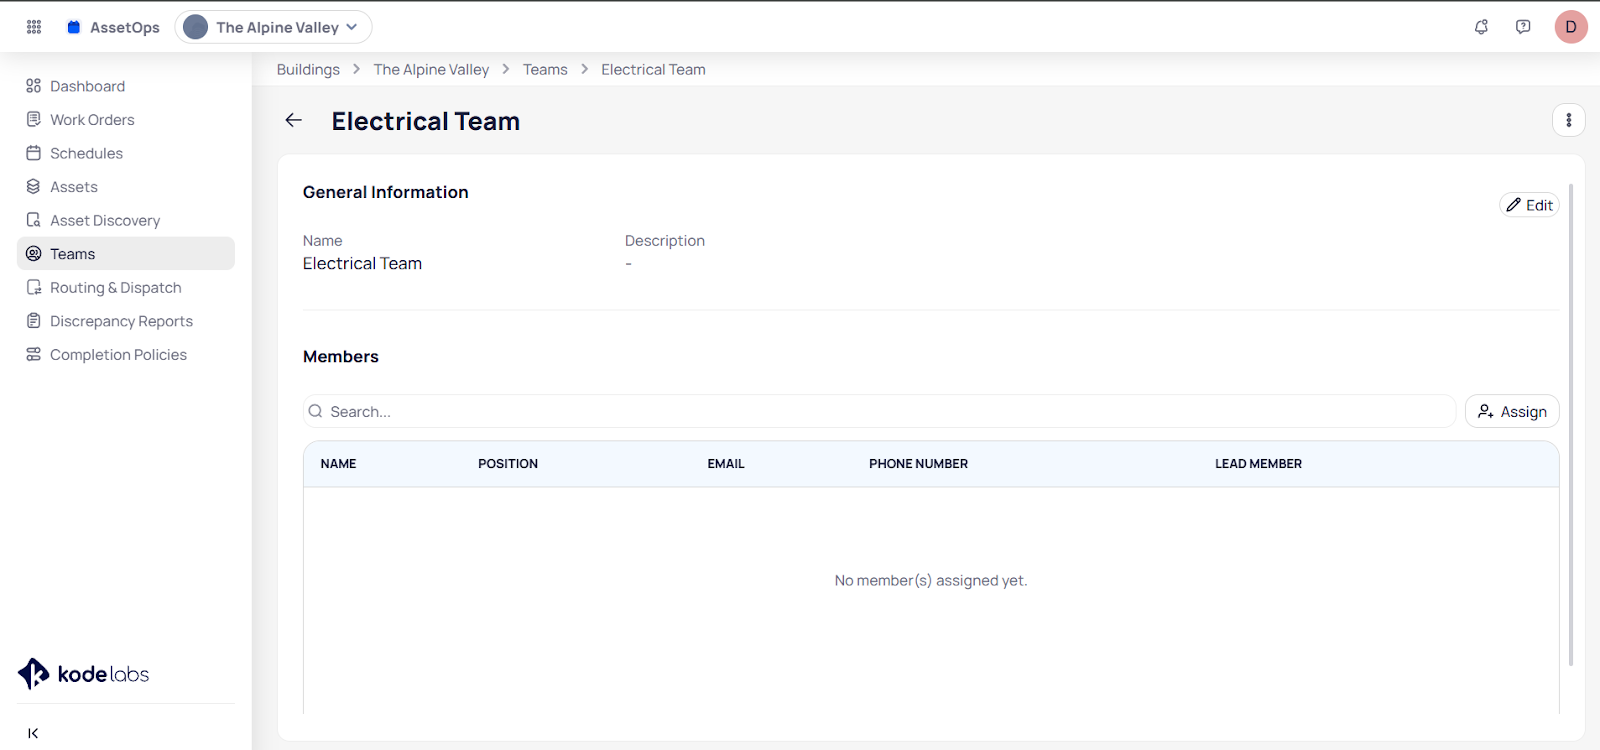The width and height of the screenshot is (1600, 750).
Task: Navigate to Routing & Dispatch
Action: click(116, 288)
